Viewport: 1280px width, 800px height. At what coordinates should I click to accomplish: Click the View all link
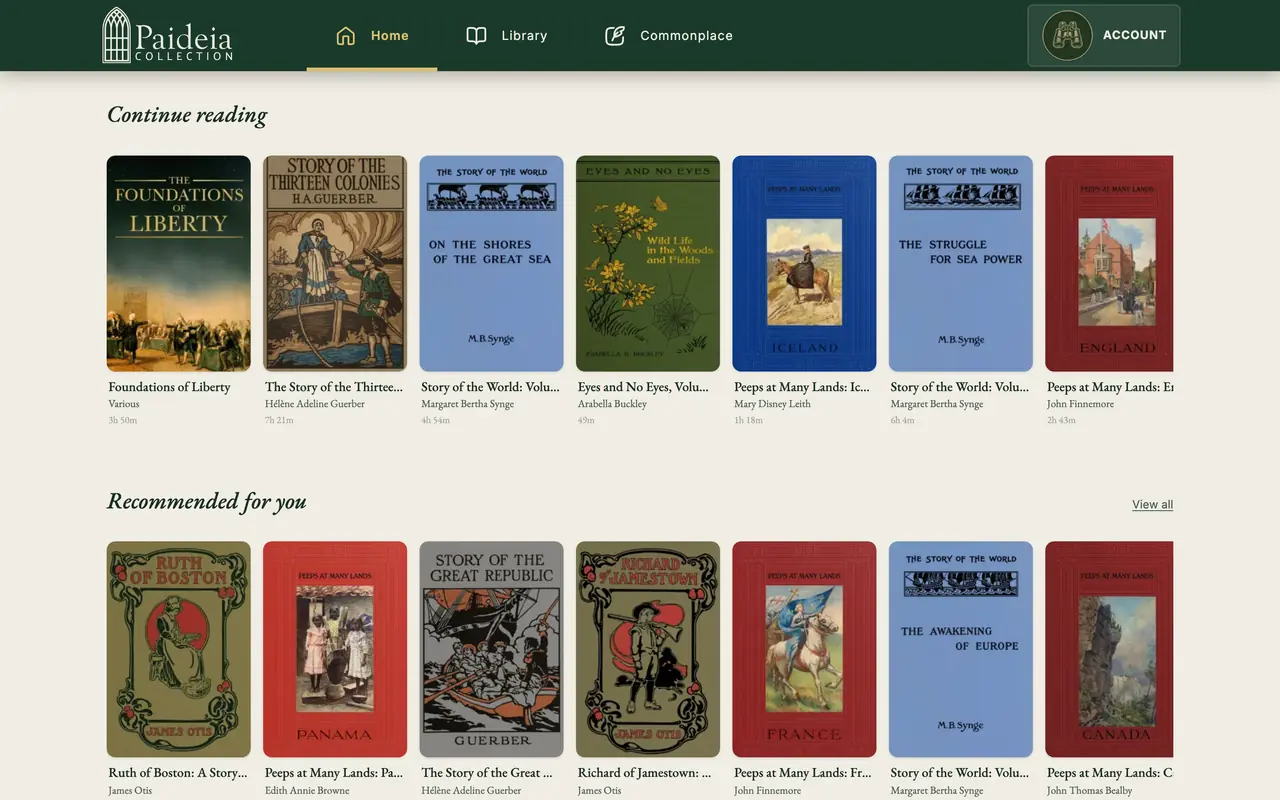coord(1152,504)
